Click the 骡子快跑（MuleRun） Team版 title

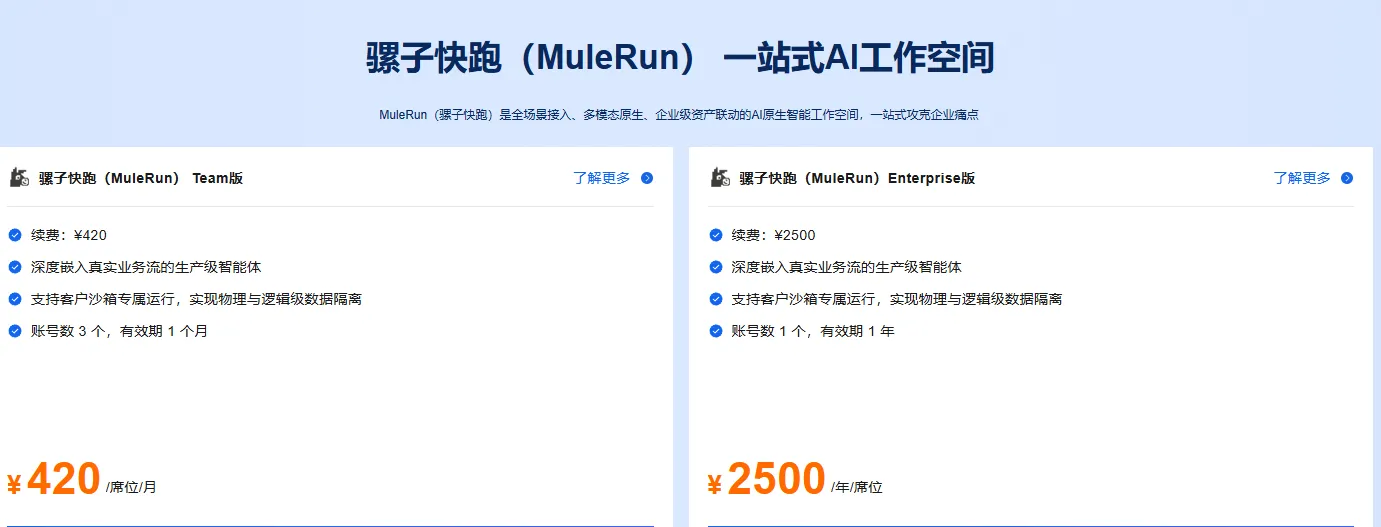coord(141,178)
